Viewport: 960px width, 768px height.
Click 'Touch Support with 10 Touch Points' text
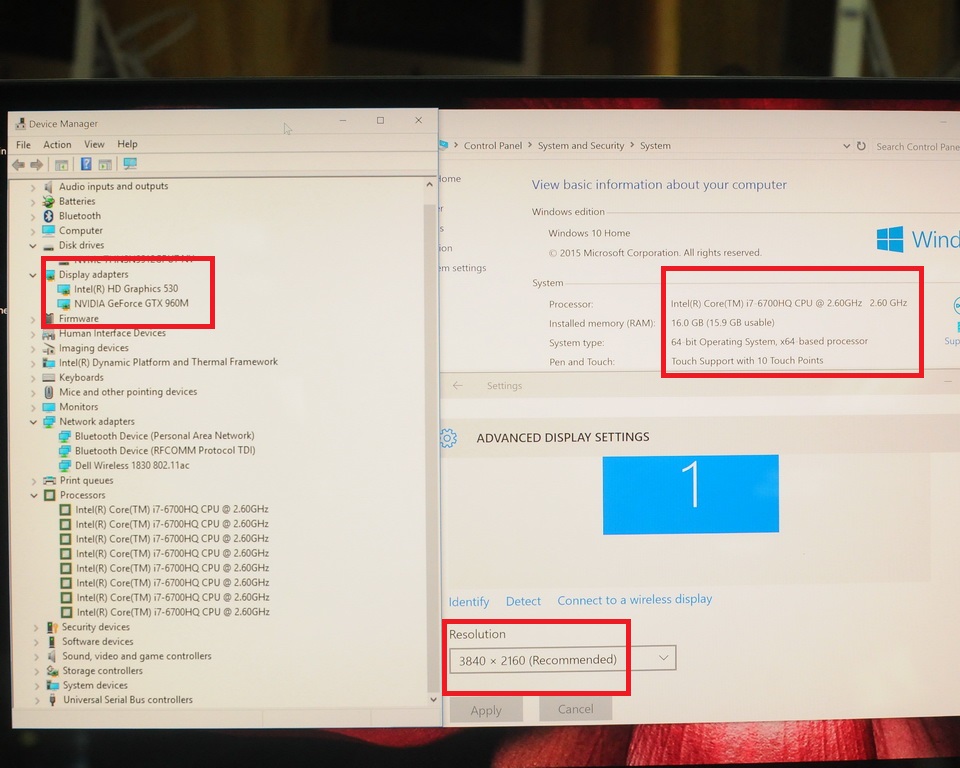click(747, 361)
